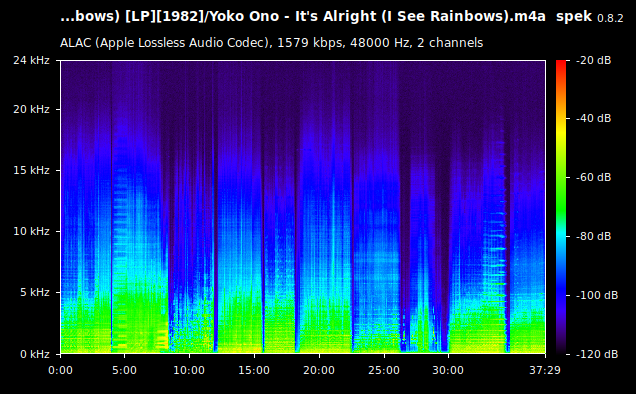
Task: Click the dB color gradient scale bar
Action: click(561, 207)
